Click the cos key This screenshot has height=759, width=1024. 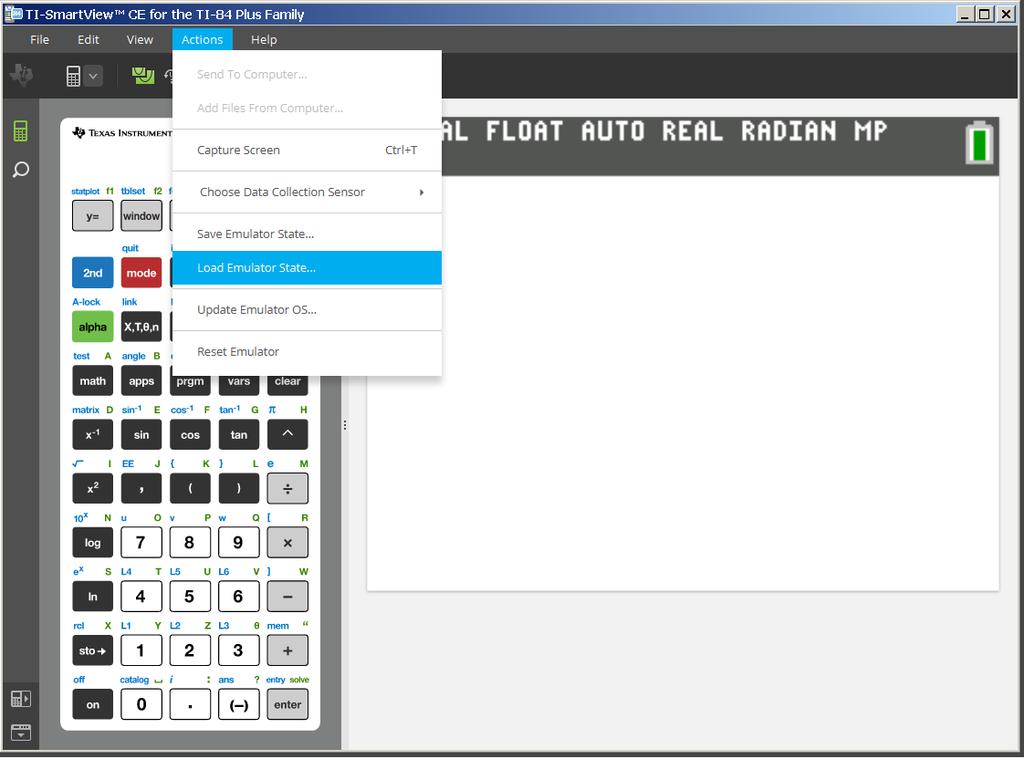tap(190, 434)
